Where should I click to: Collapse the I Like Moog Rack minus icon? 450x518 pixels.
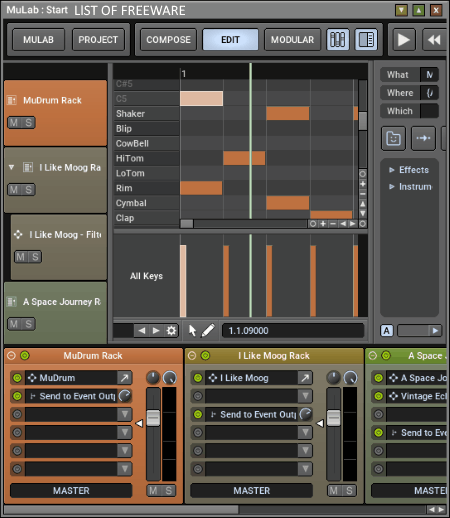192,356
